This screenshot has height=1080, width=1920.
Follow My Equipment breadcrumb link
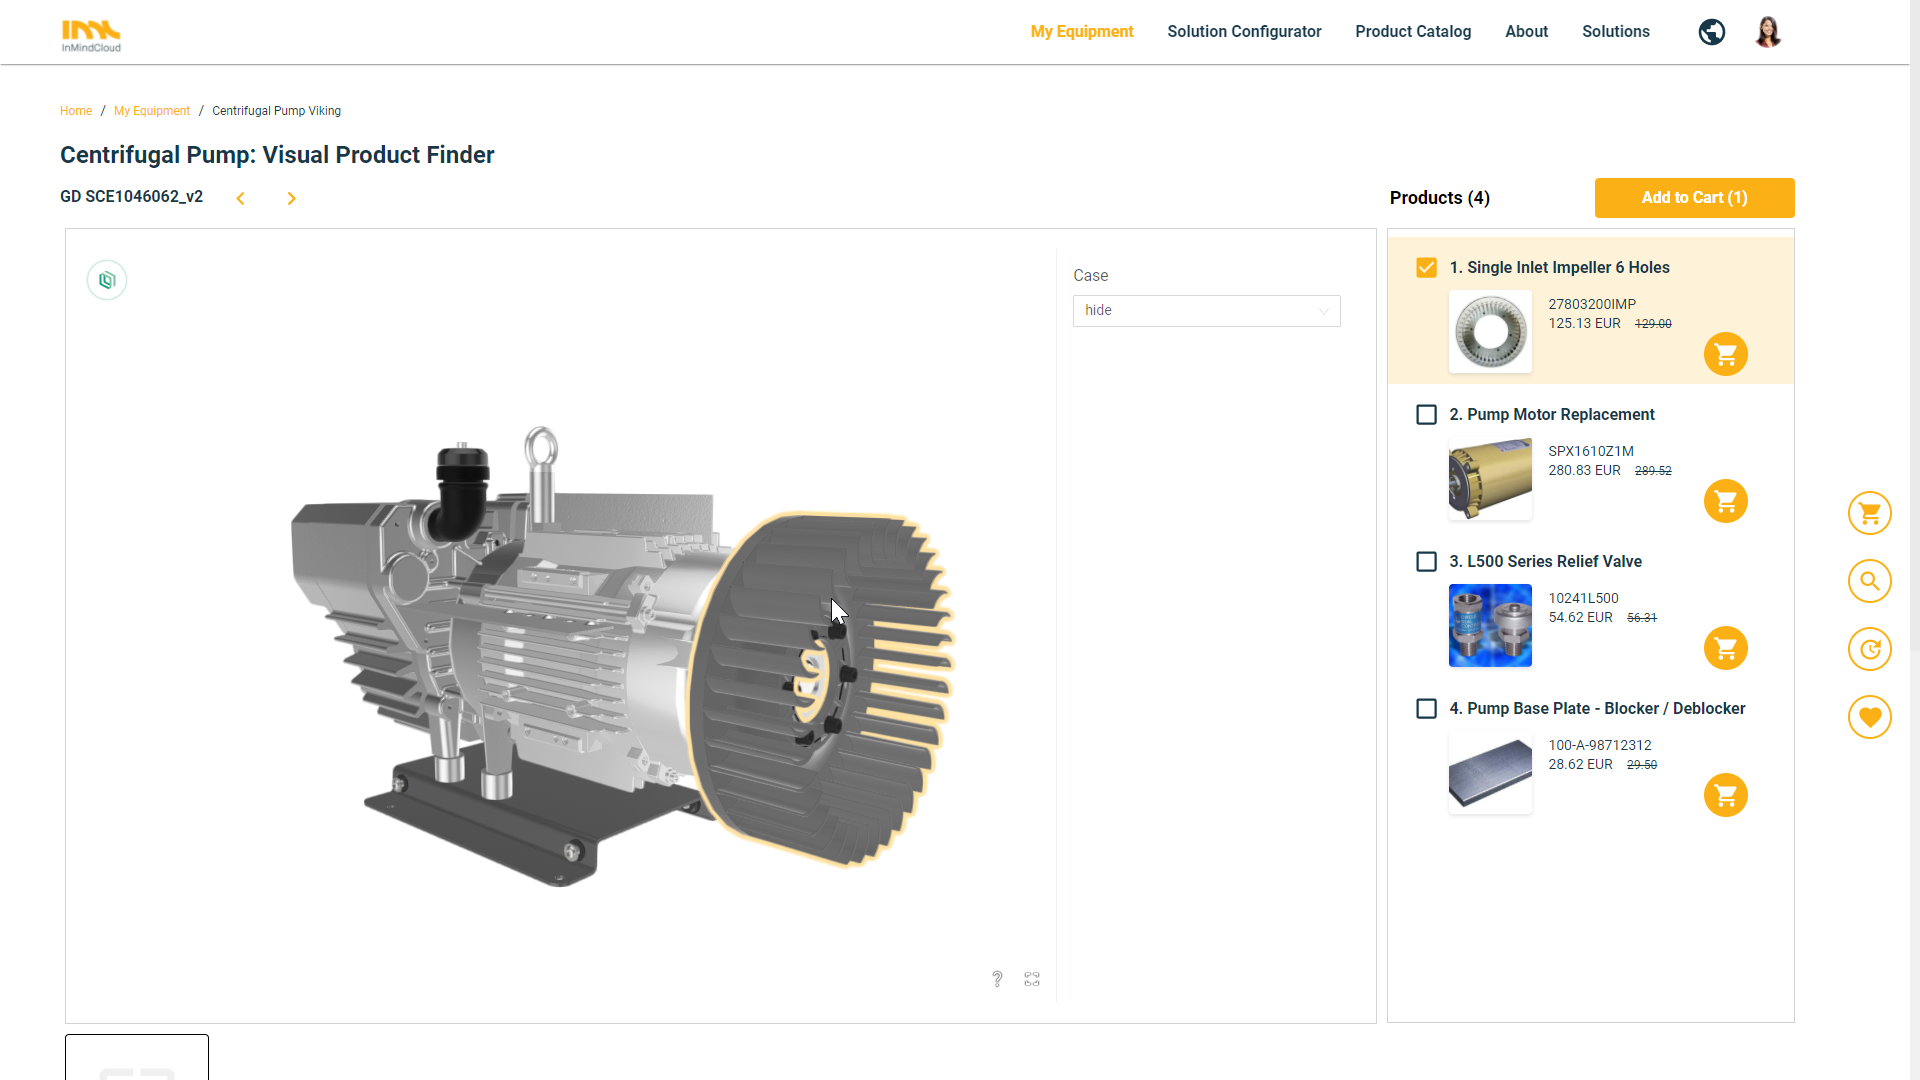[151, 111]
